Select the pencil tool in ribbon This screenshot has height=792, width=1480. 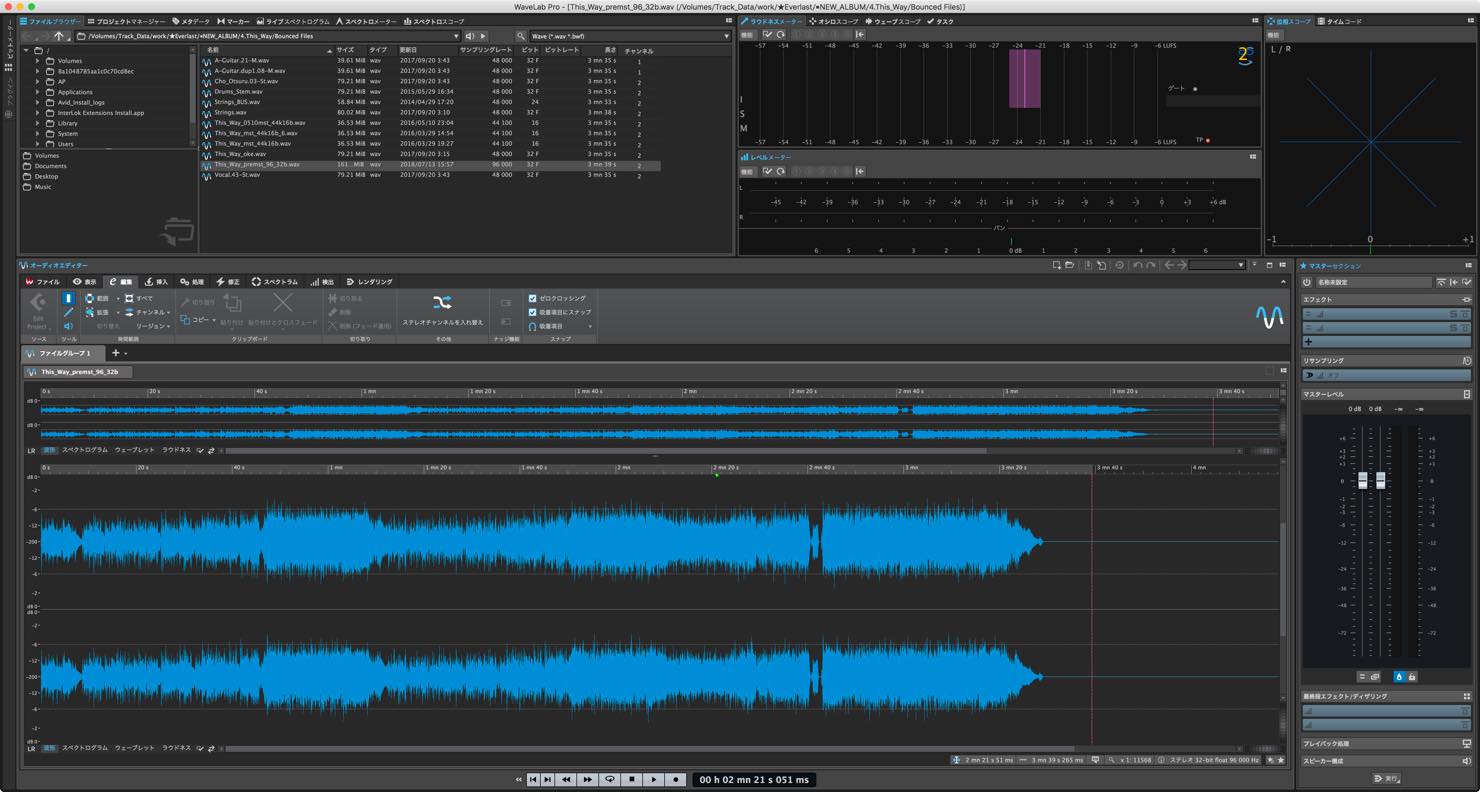point(68,313)
